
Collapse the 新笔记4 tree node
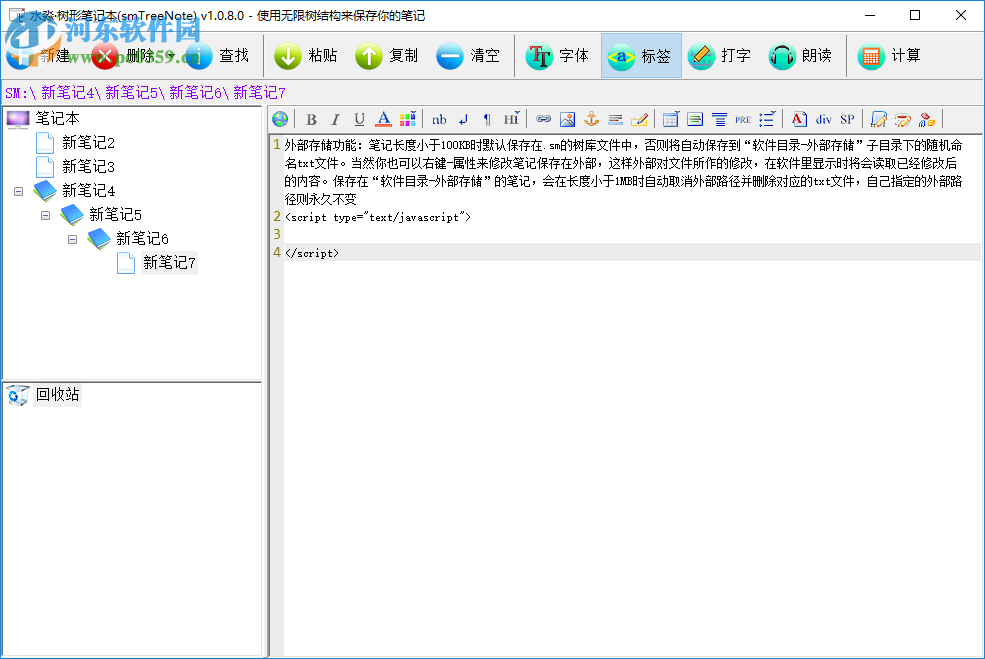click(19, 190)
